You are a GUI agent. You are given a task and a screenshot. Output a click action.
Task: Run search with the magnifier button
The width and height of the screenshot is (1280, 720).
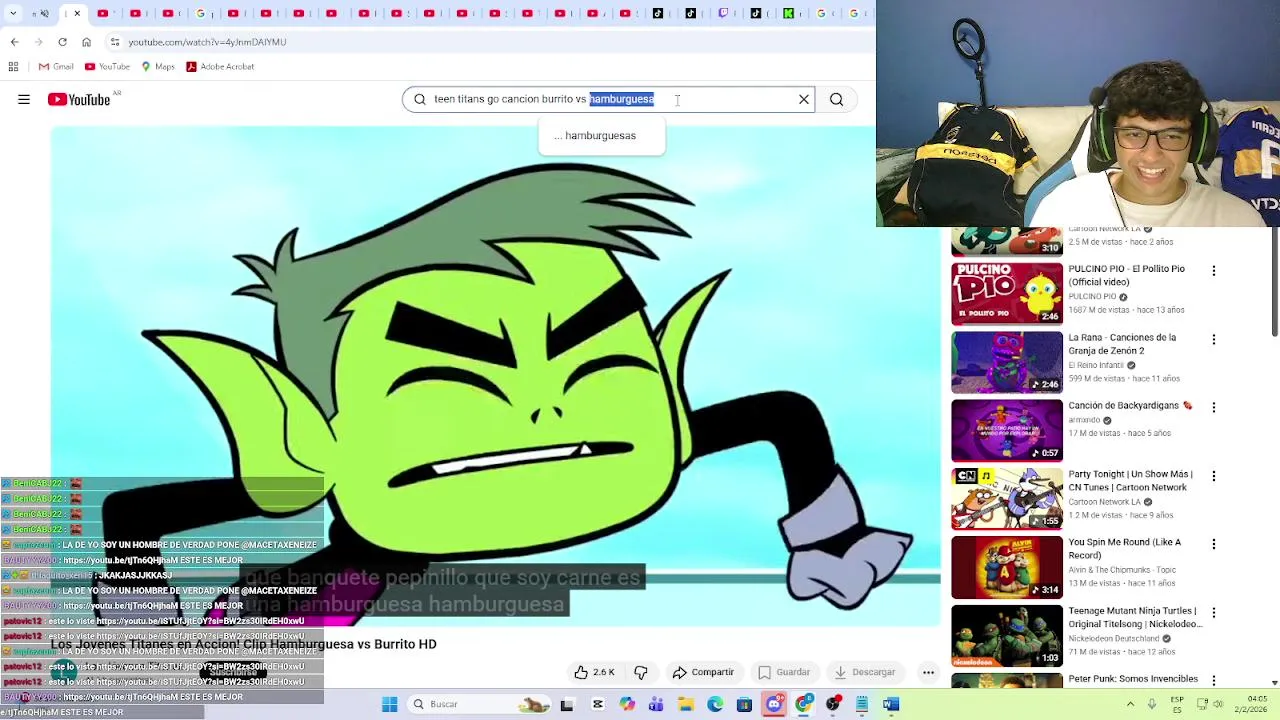point(836,99)
